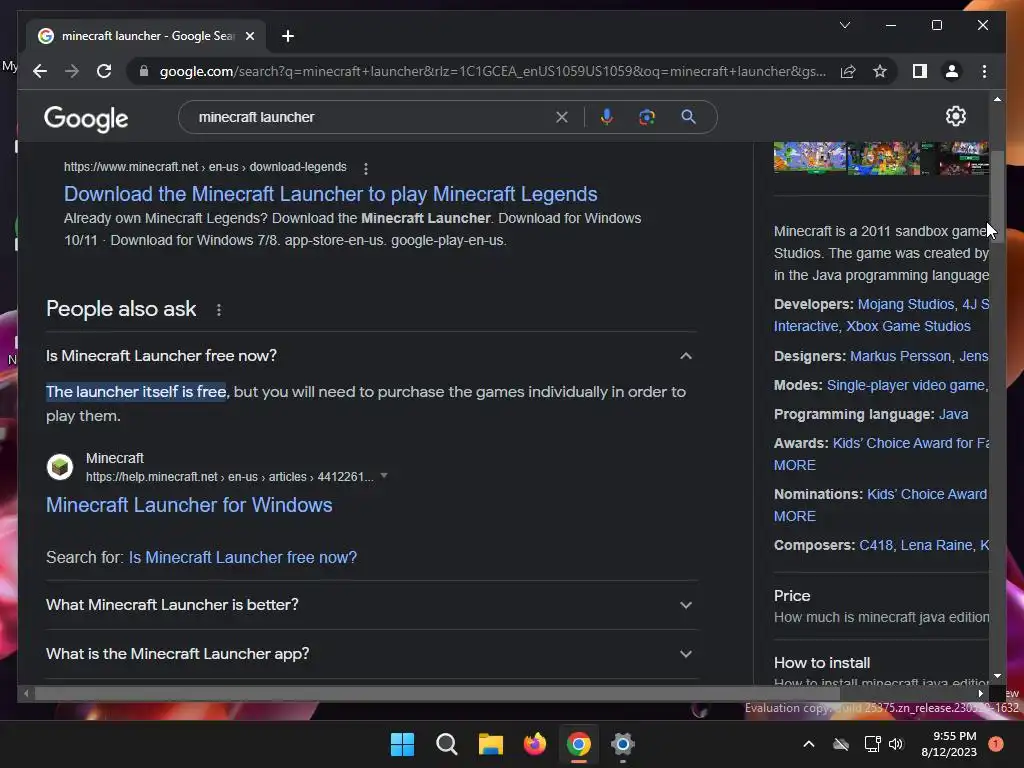The width and height of the screenshot is (1024, 768).
Task: Open the Mojang Studios developer link
Action: point(906,304)
